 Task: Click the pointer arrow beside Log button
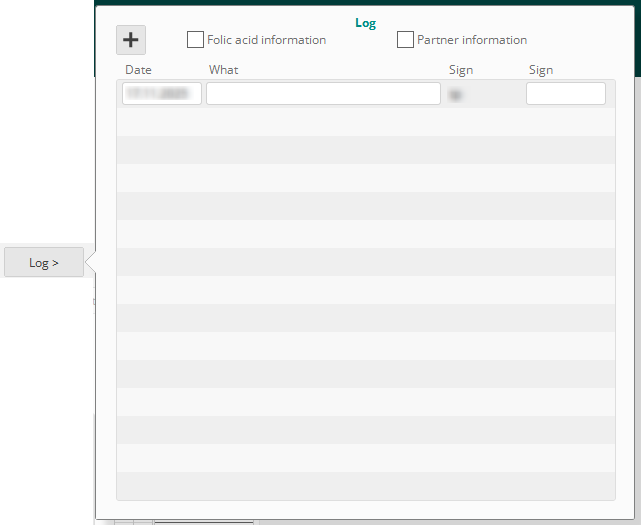point(90,263)
